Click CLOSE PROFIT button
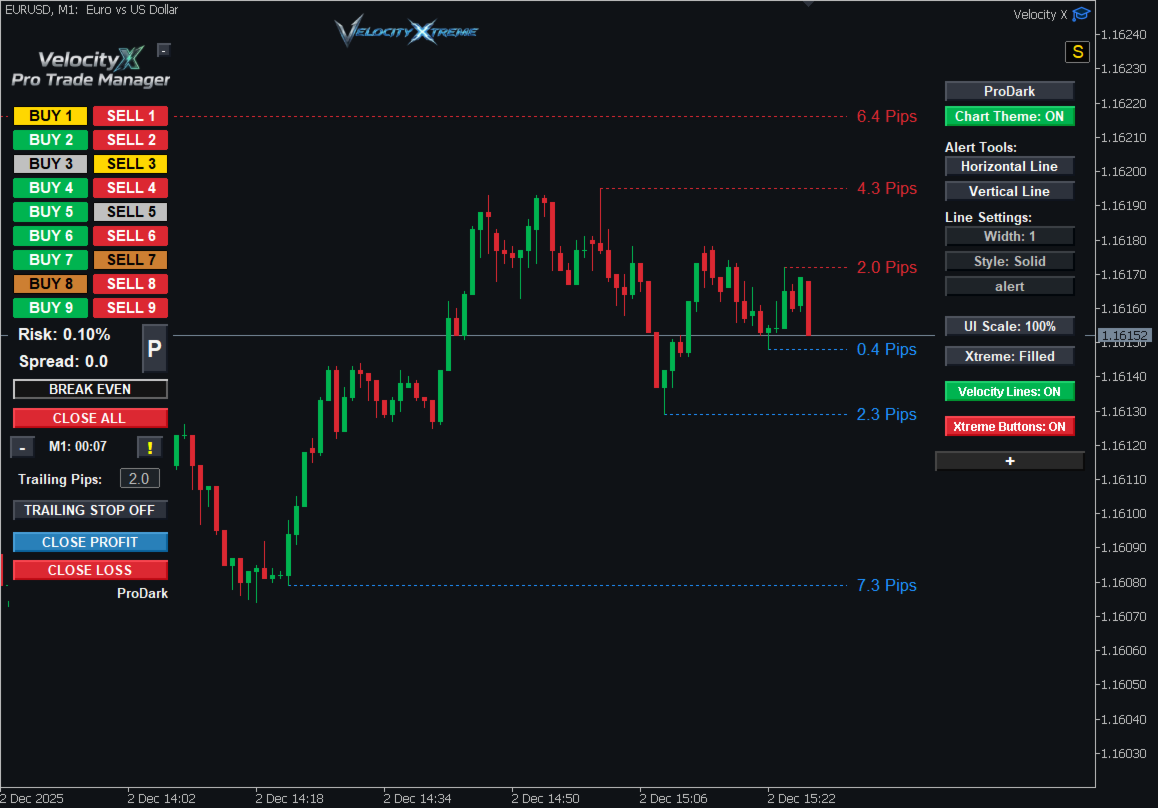This screenshot has height=808, width=1158. (90, 542)
